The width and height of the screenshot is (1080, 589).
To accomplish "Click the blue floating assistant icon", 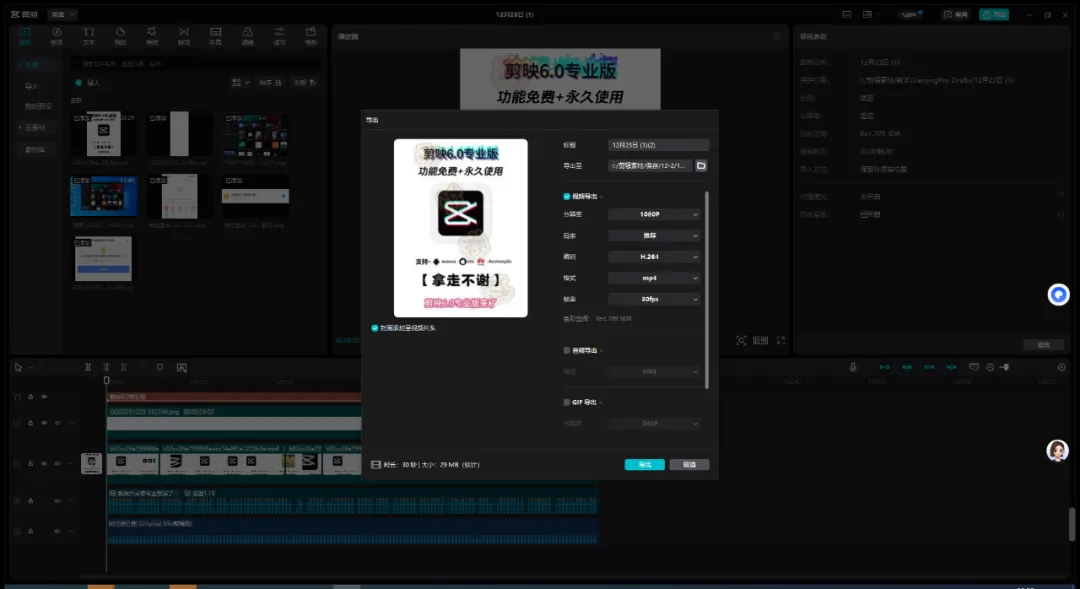I will [1059, 295].
